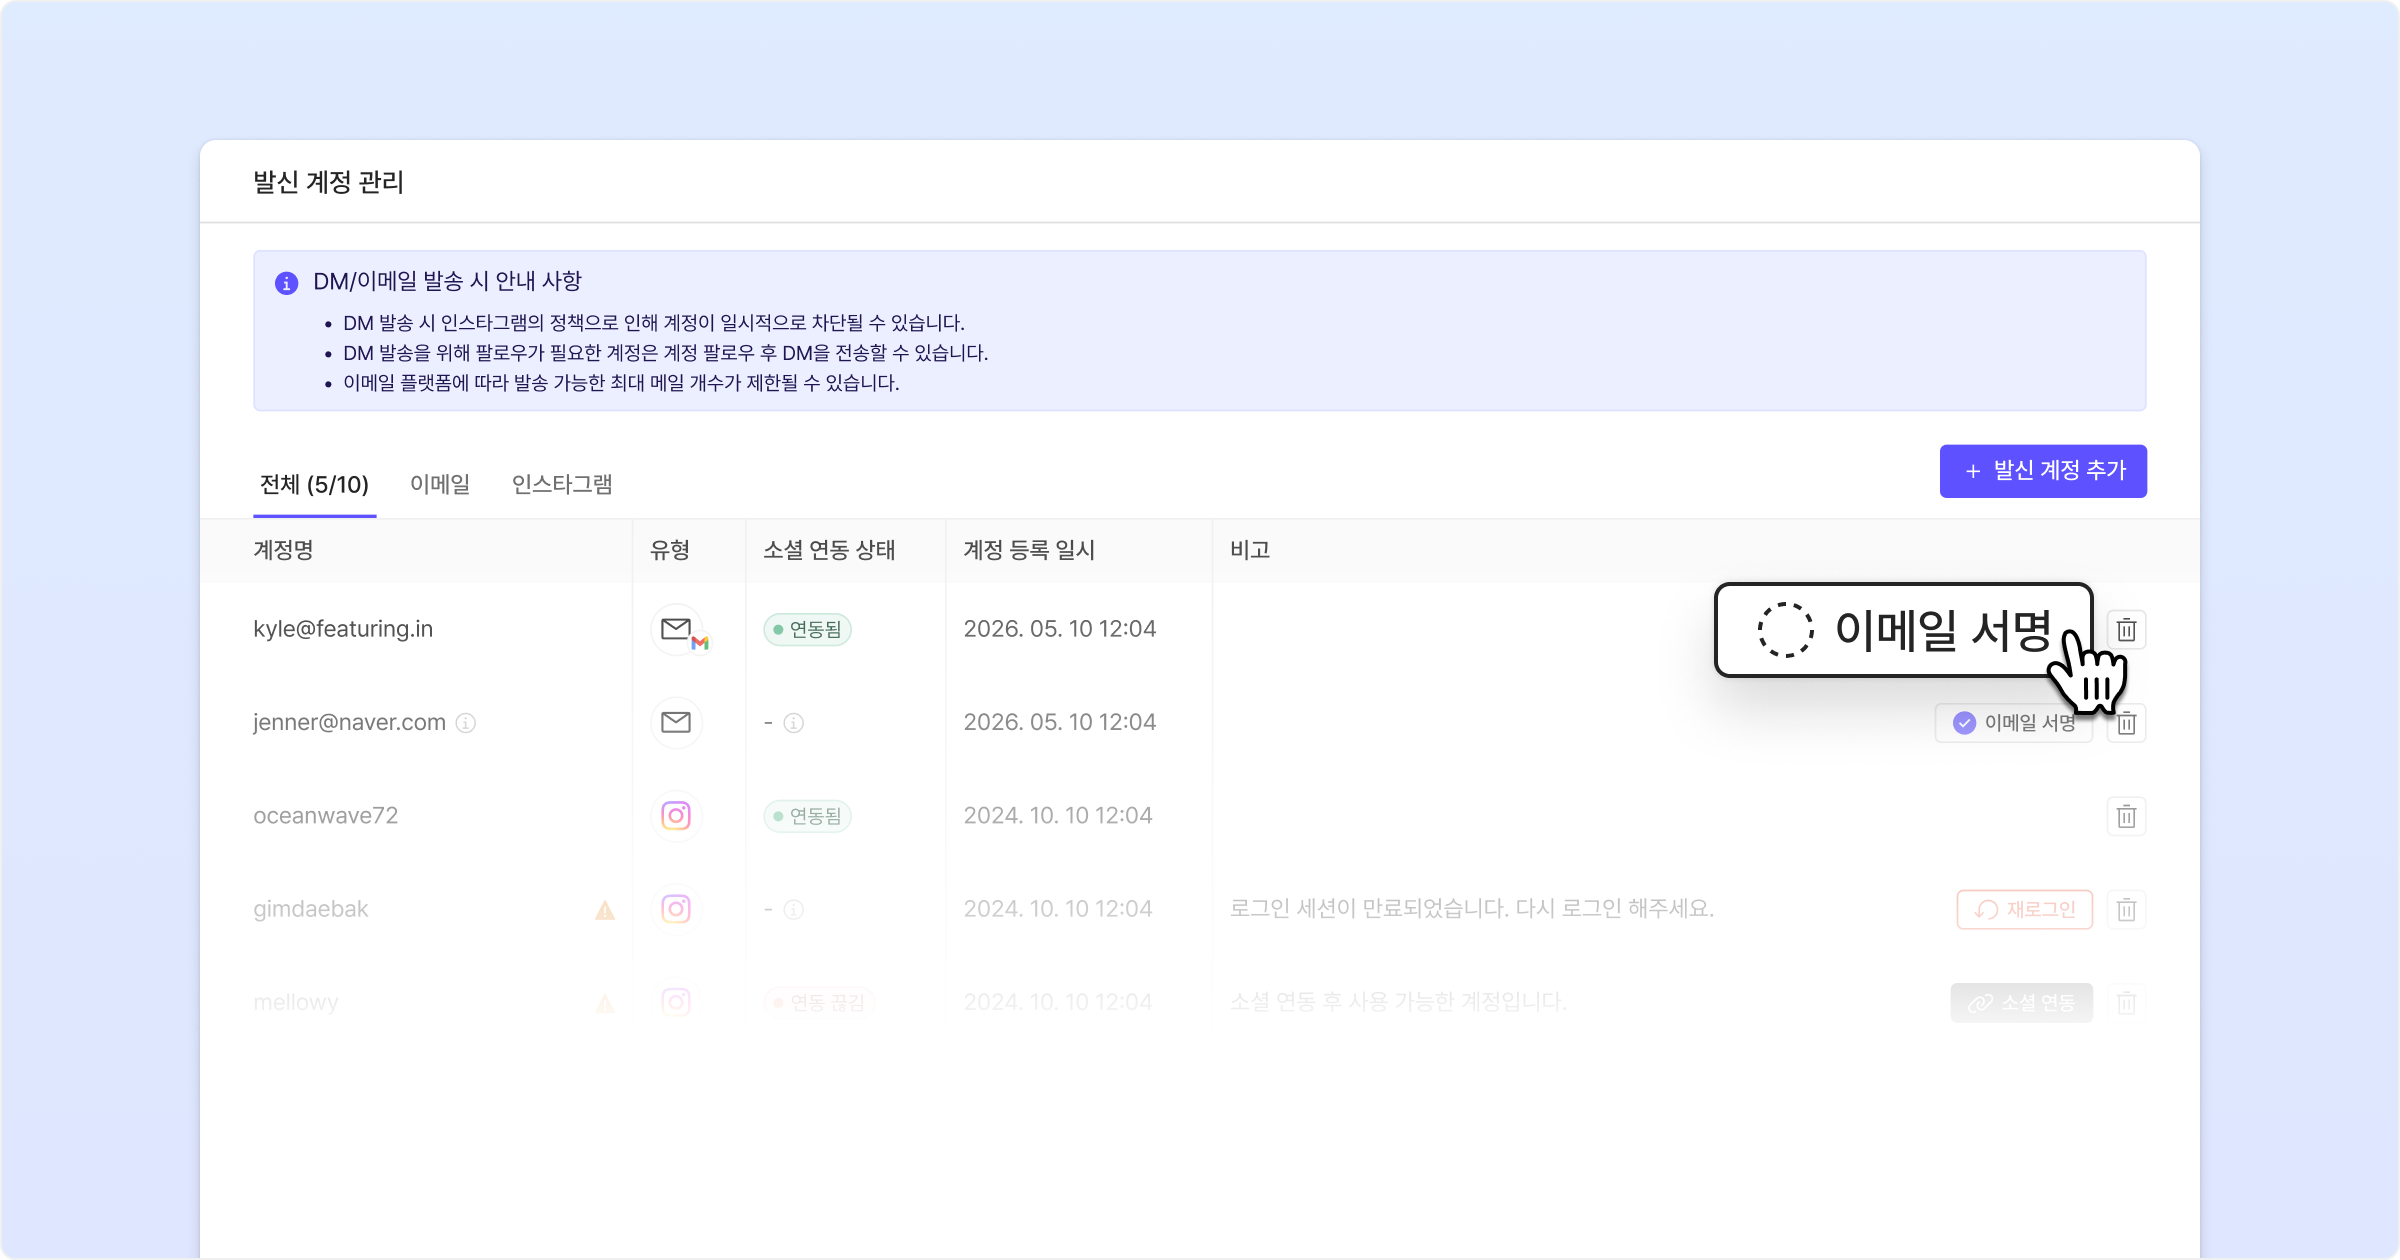Delete the jenner@naver.com account via trash icon
The image size is (2400, 1260).
2128,723
